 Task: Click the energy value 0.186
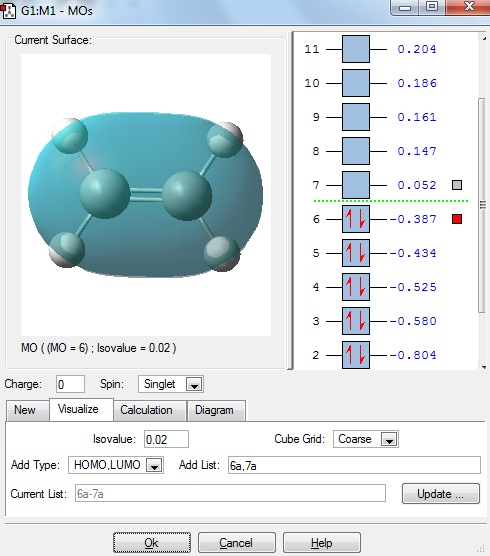417,83
